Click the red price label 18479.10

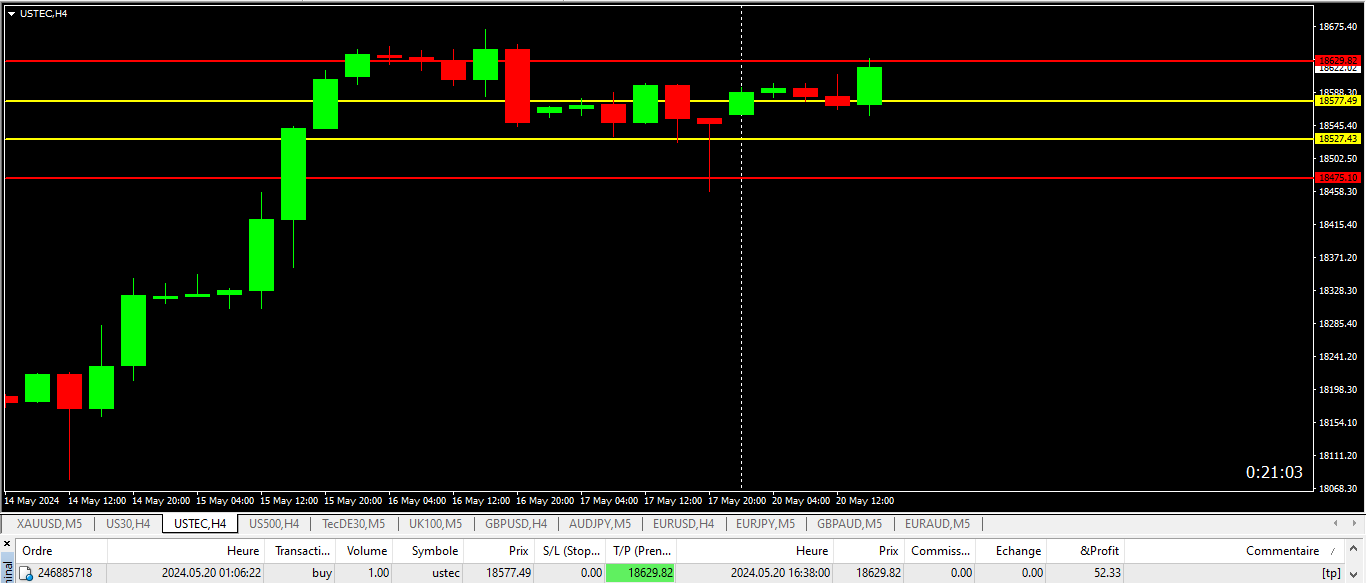[1338, 178]
